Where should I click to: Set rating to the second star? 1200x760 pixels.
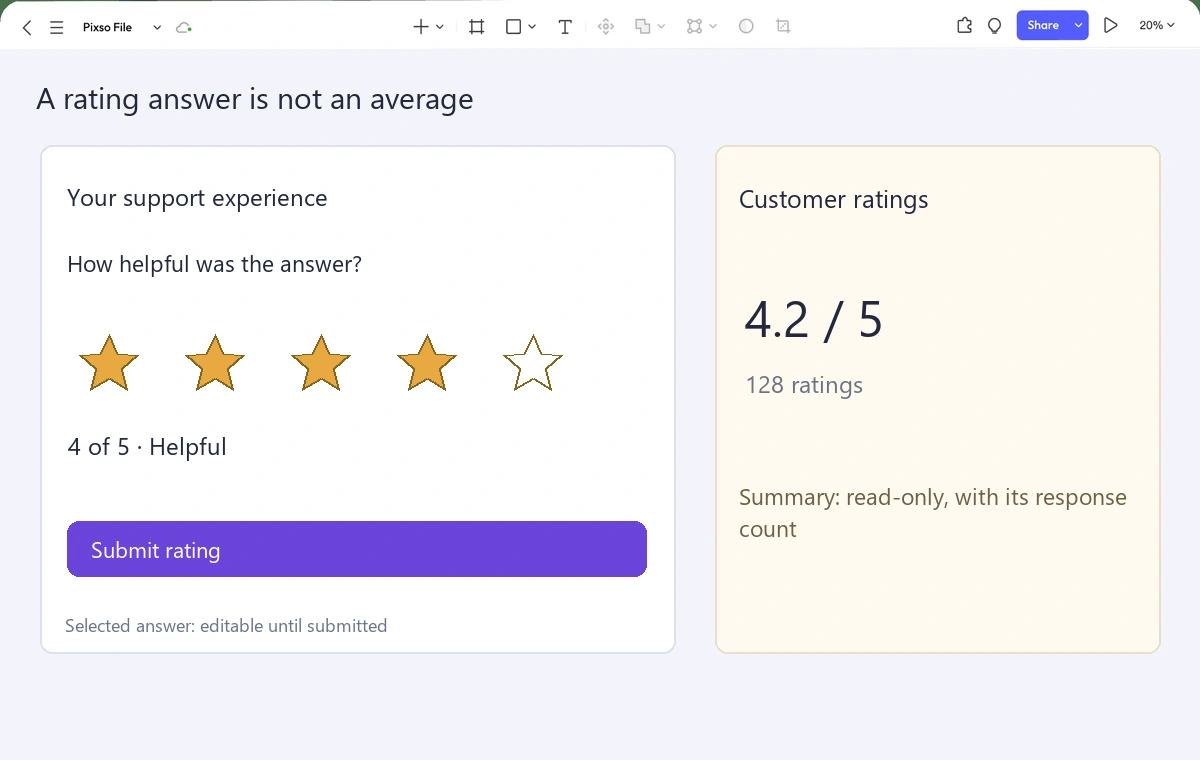[x=215, y=363]
